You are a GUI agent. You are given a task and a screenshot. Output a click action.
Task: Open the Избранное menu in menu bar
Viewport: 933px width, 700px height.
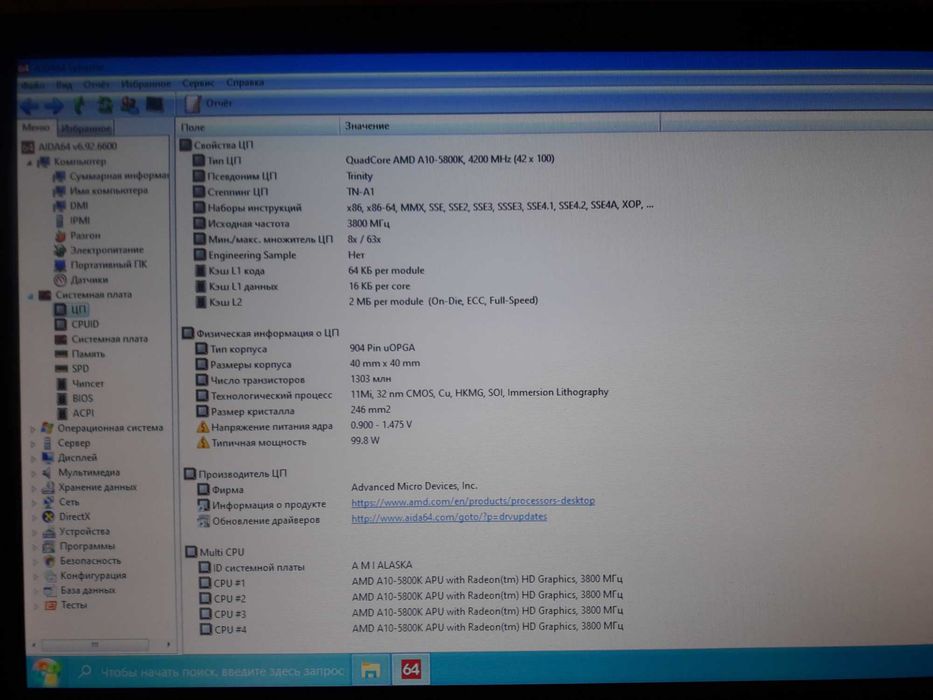click(x=146, y=84)
